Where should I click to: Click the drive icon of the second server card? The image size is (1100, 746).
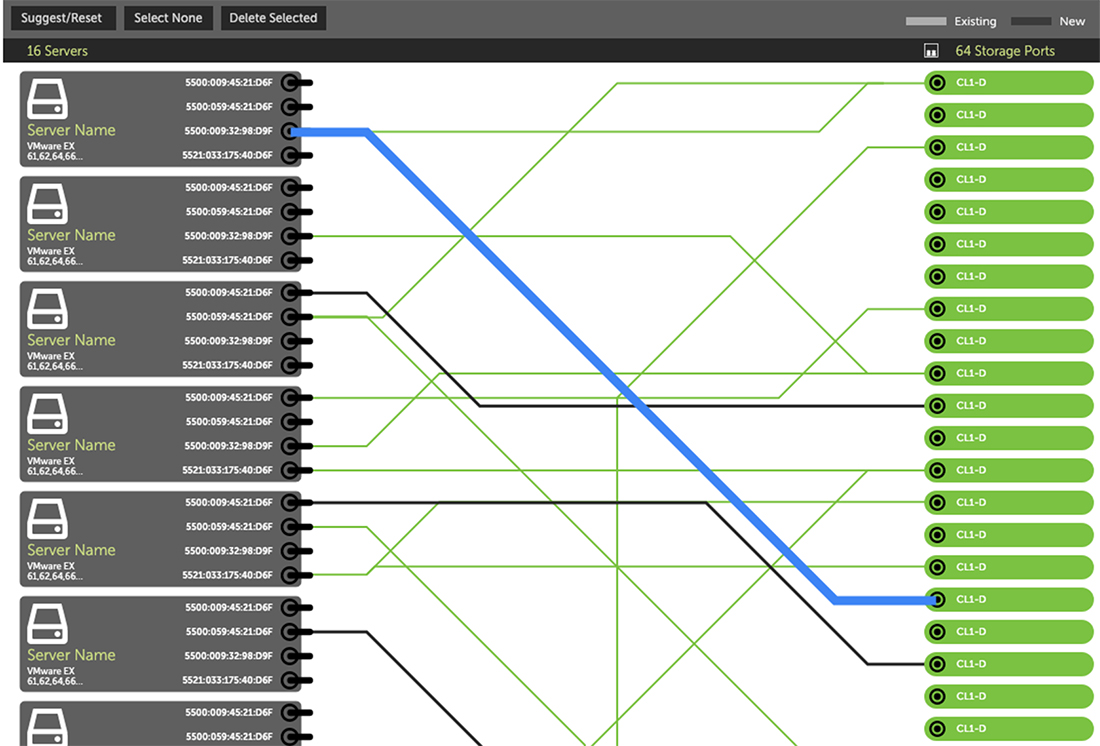(x=48, y=204)
